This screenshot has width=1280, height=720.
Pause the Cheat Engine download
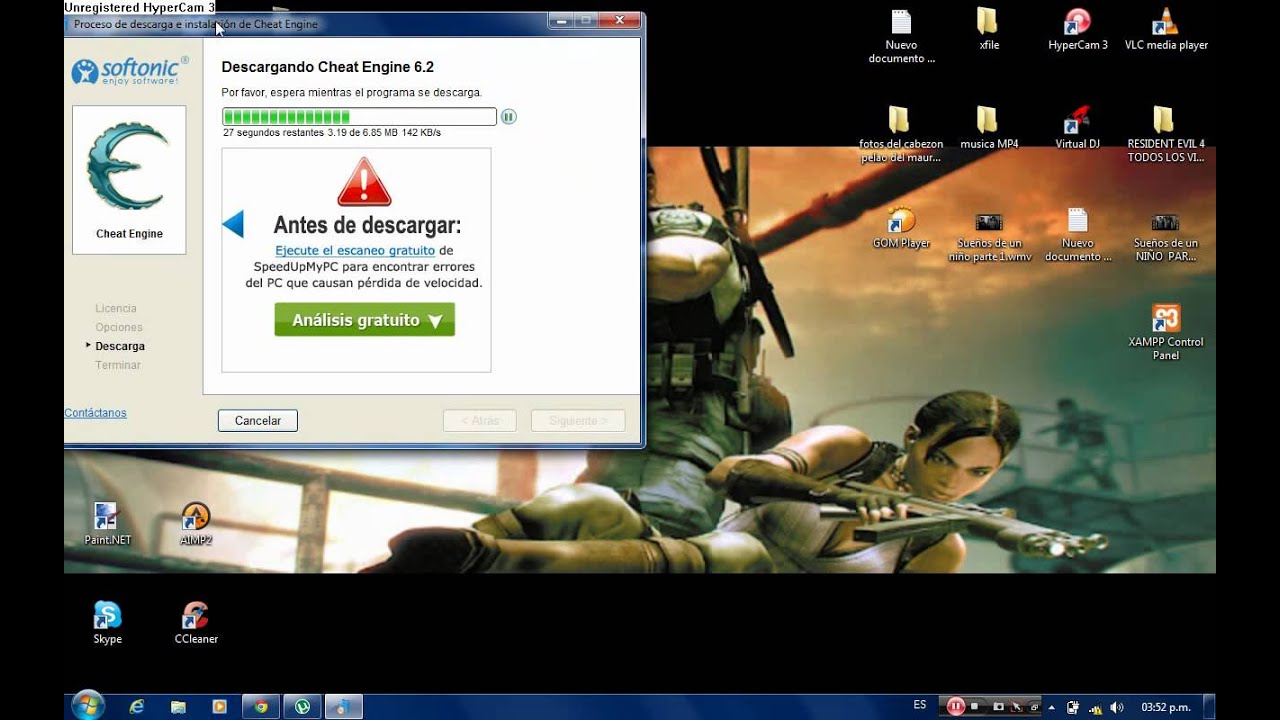point(508,117)
